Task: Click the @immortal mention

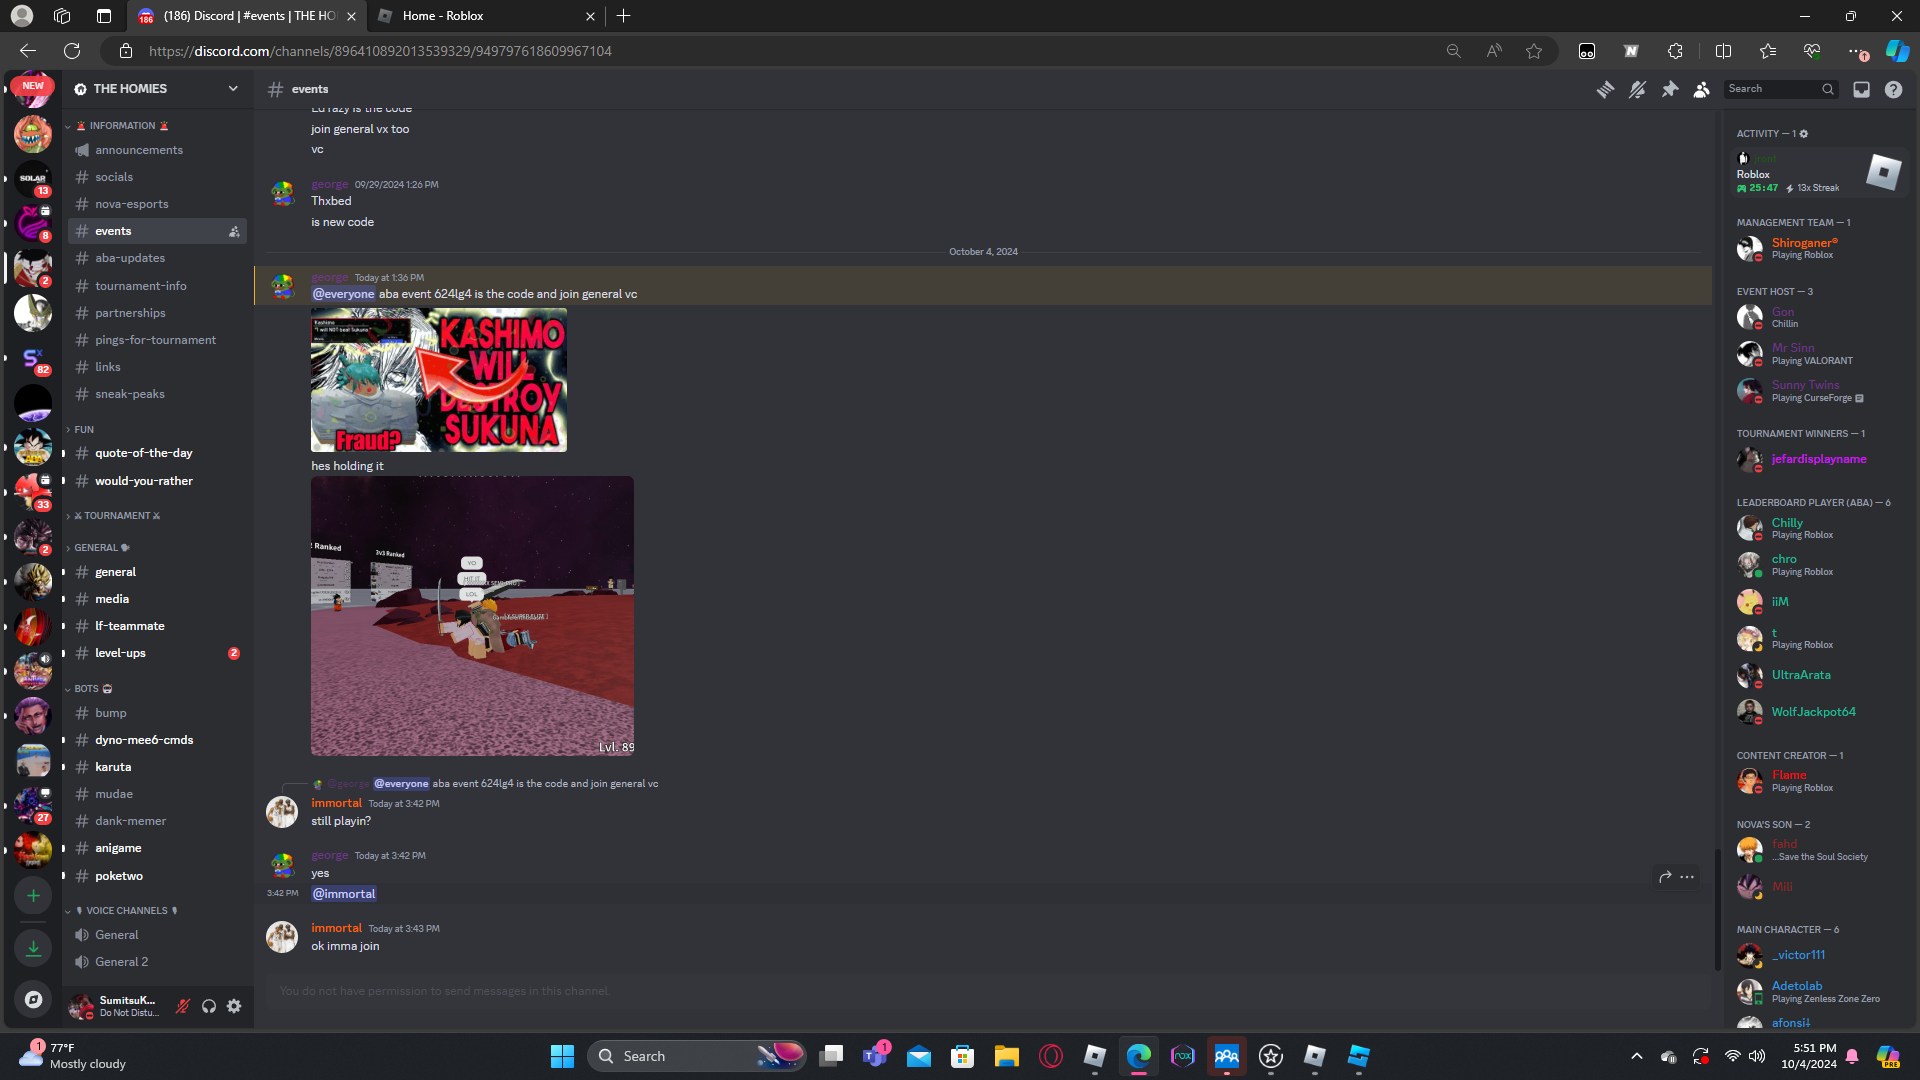Action: tap(344, 894)
